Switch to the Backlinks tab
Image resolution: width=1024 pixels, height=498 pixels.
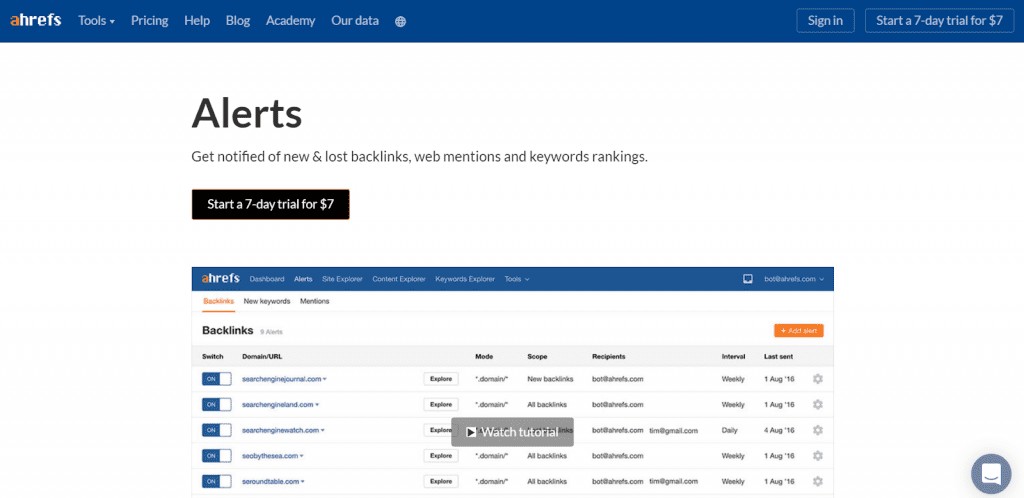[x=219, y=301]
